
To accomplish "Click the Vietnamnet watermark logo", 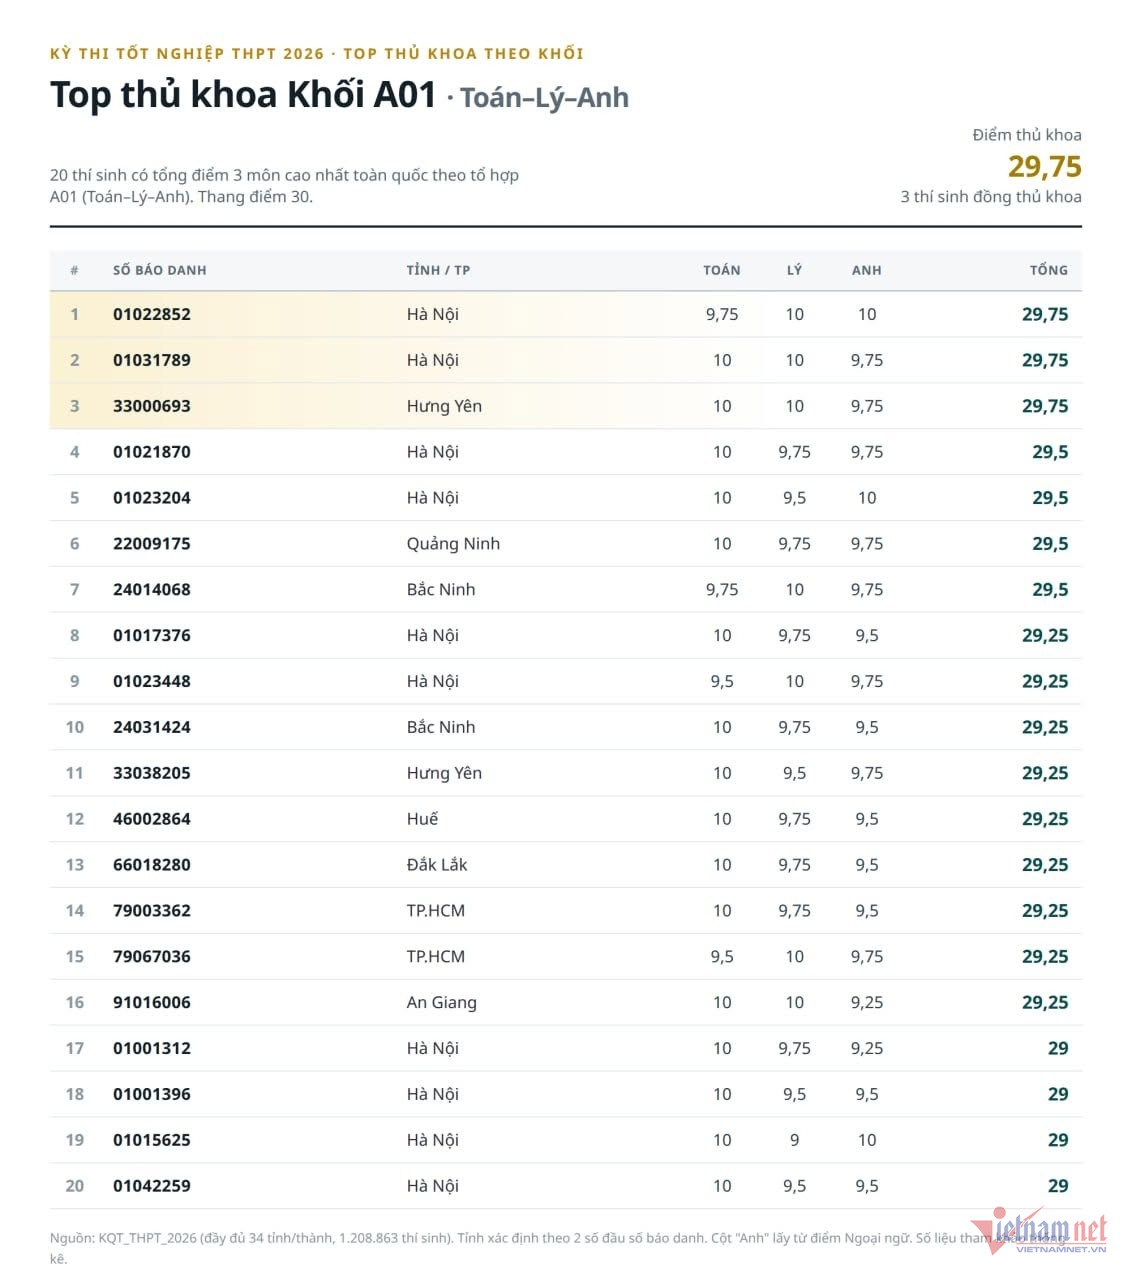I will tap(1038, 1229).
